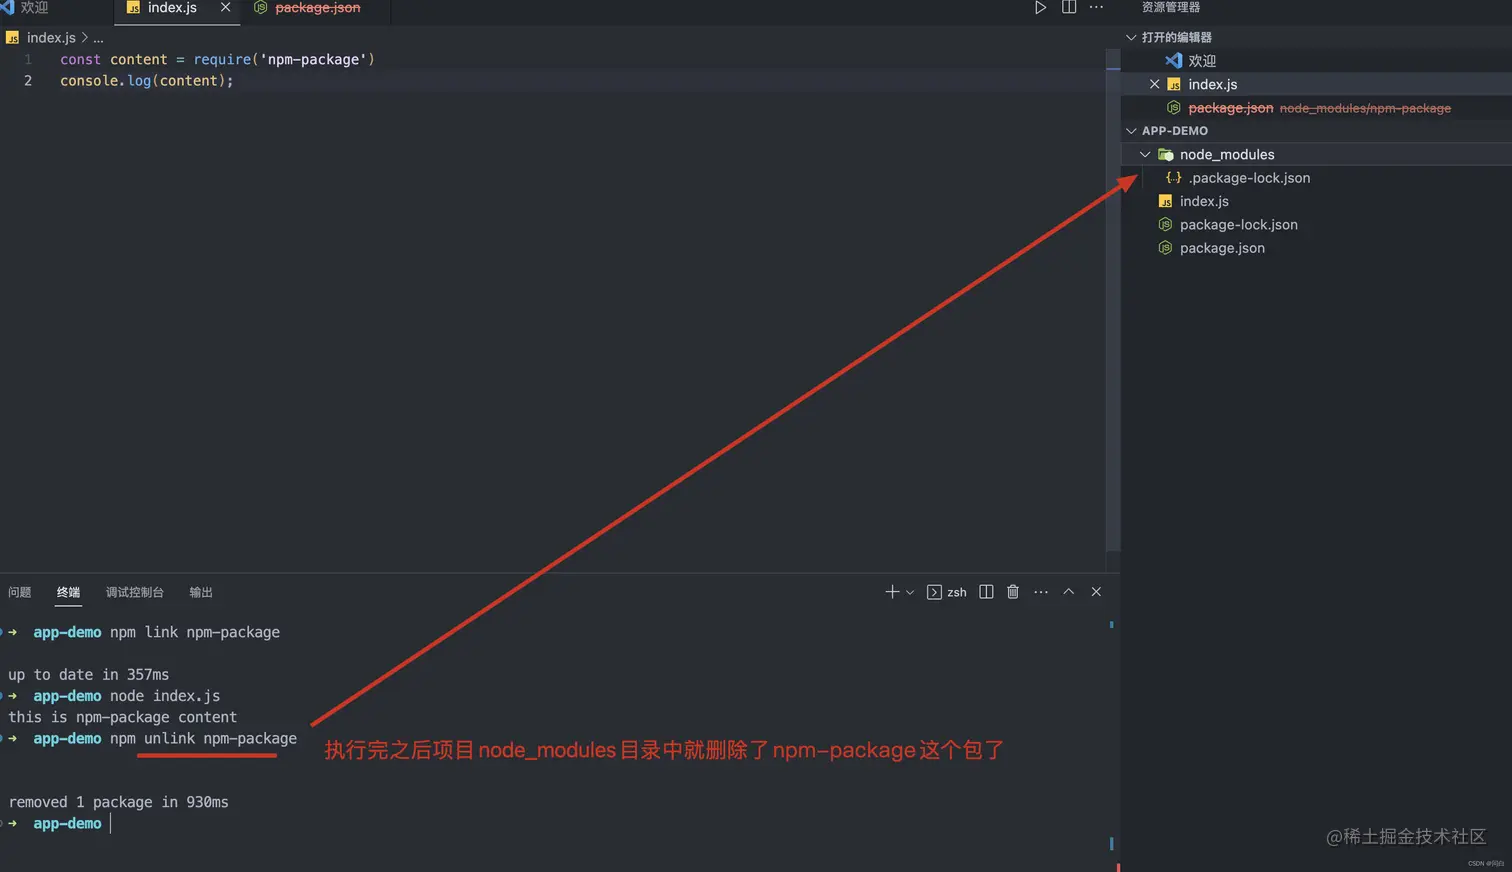Open the 欢迎 welcome tab
The height and width of the screenshot is (872, 1512).
click(35, 8)
